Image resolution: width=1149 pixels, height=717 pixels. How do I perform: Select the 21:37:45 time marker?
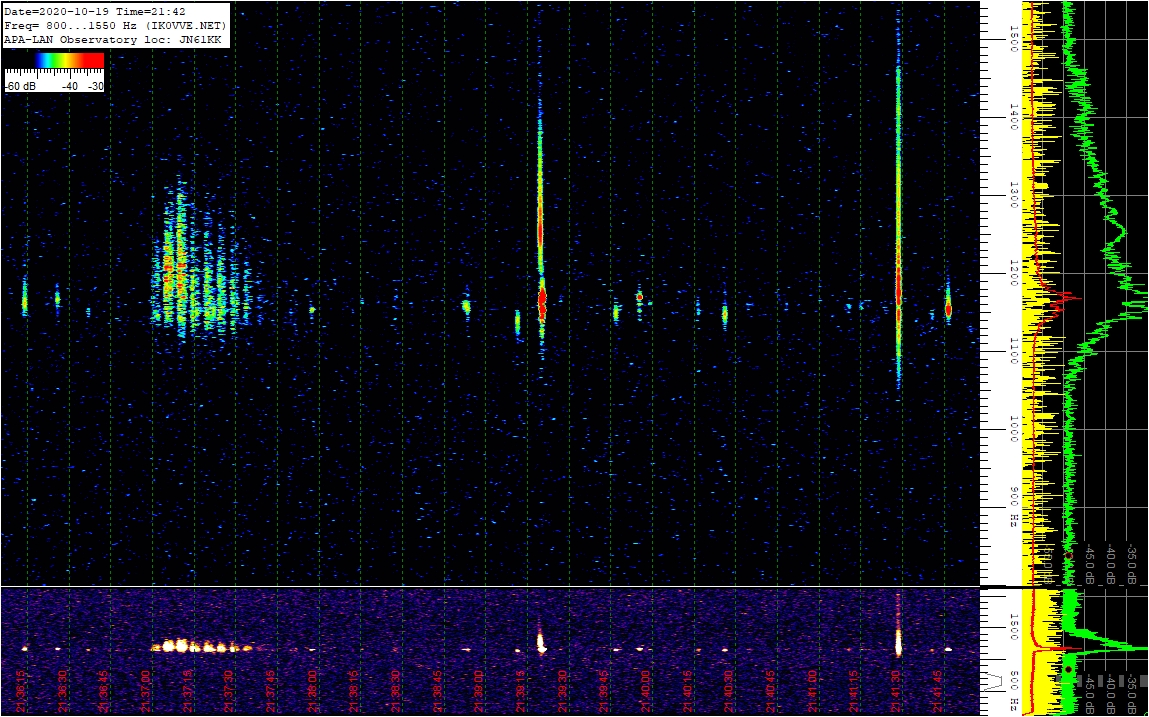pos(270,689)
